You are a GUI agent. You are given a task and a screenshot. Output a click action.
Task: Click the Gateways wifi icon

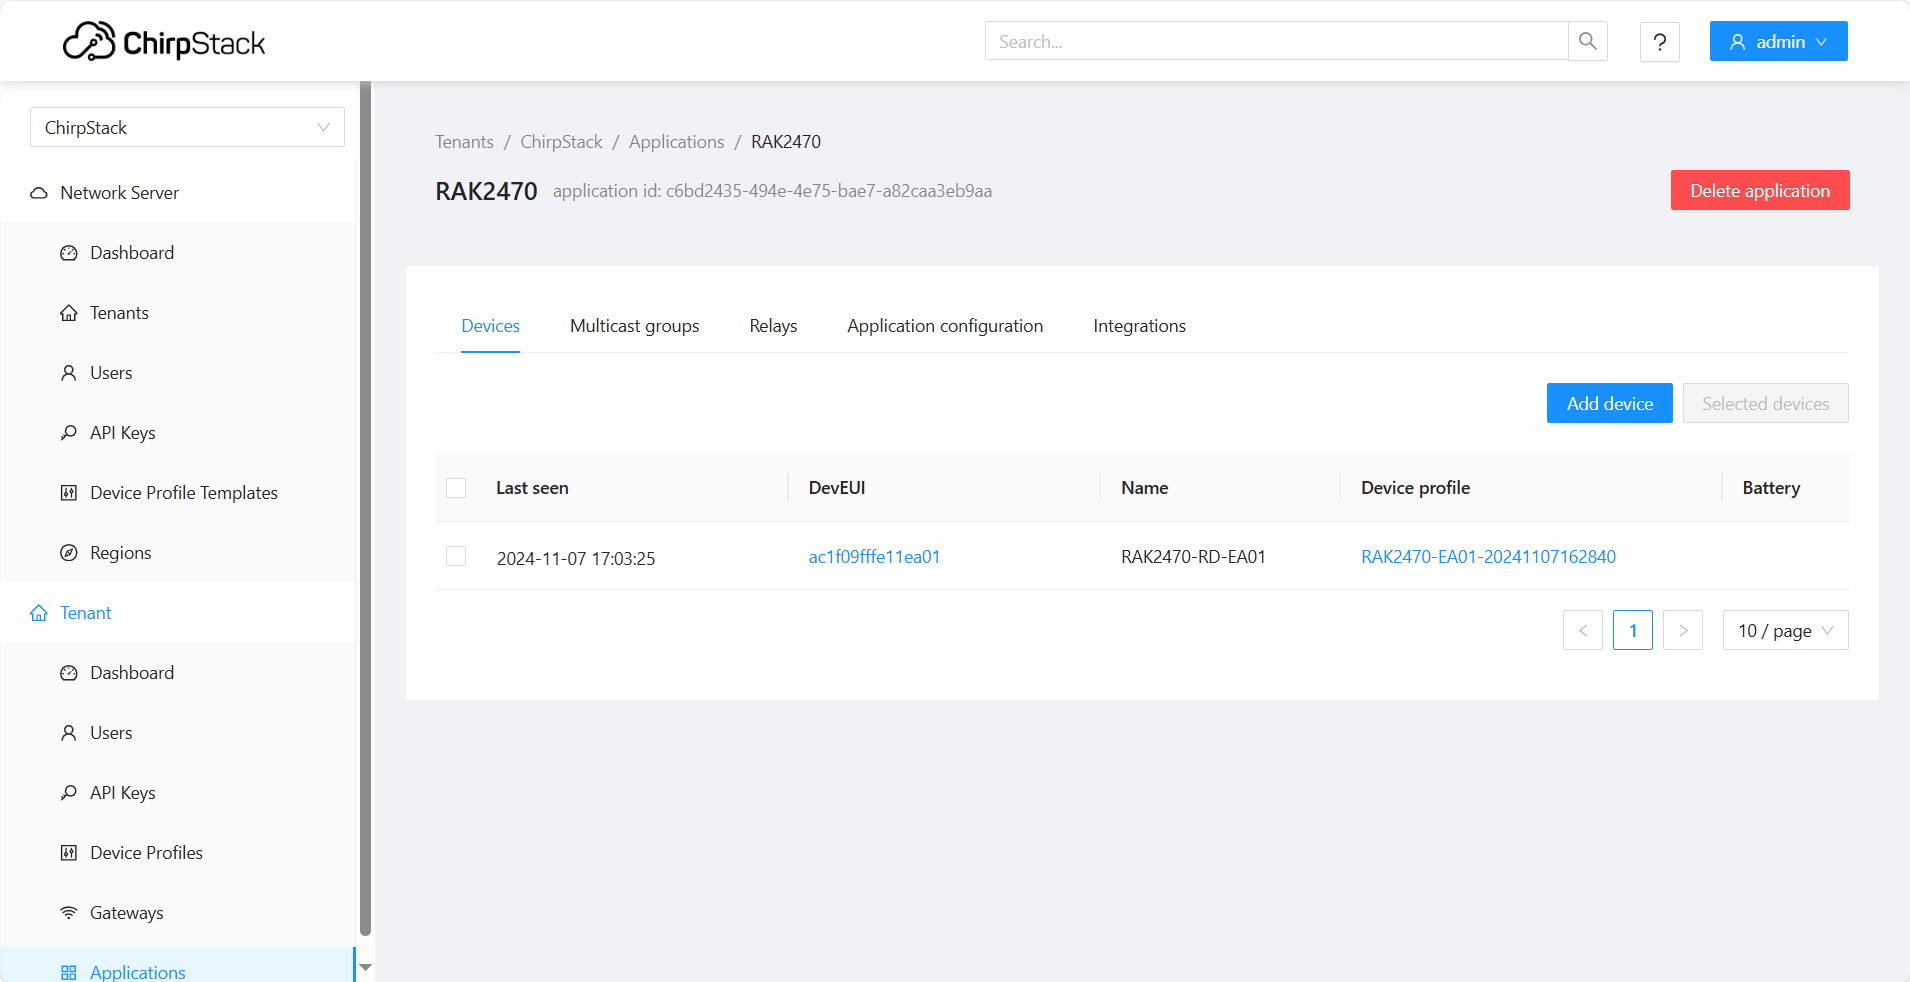pos(69,913)
